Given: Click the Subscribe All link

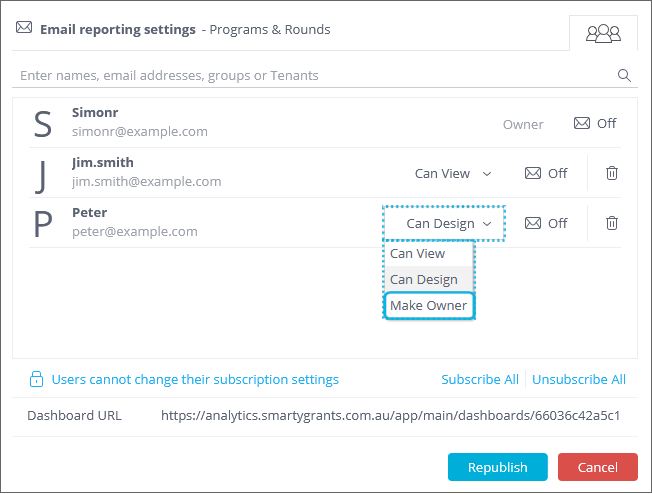Looking at the screenshot, I should [x=480, y=380].
